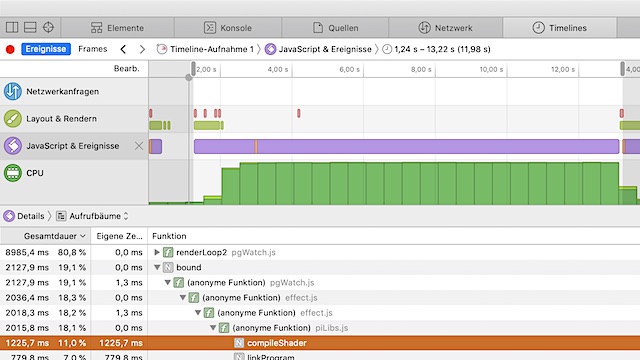Open the Aufrufbäume dropdown
The width and height of the screenshot is (640, 360).
(x=93, y=216)
